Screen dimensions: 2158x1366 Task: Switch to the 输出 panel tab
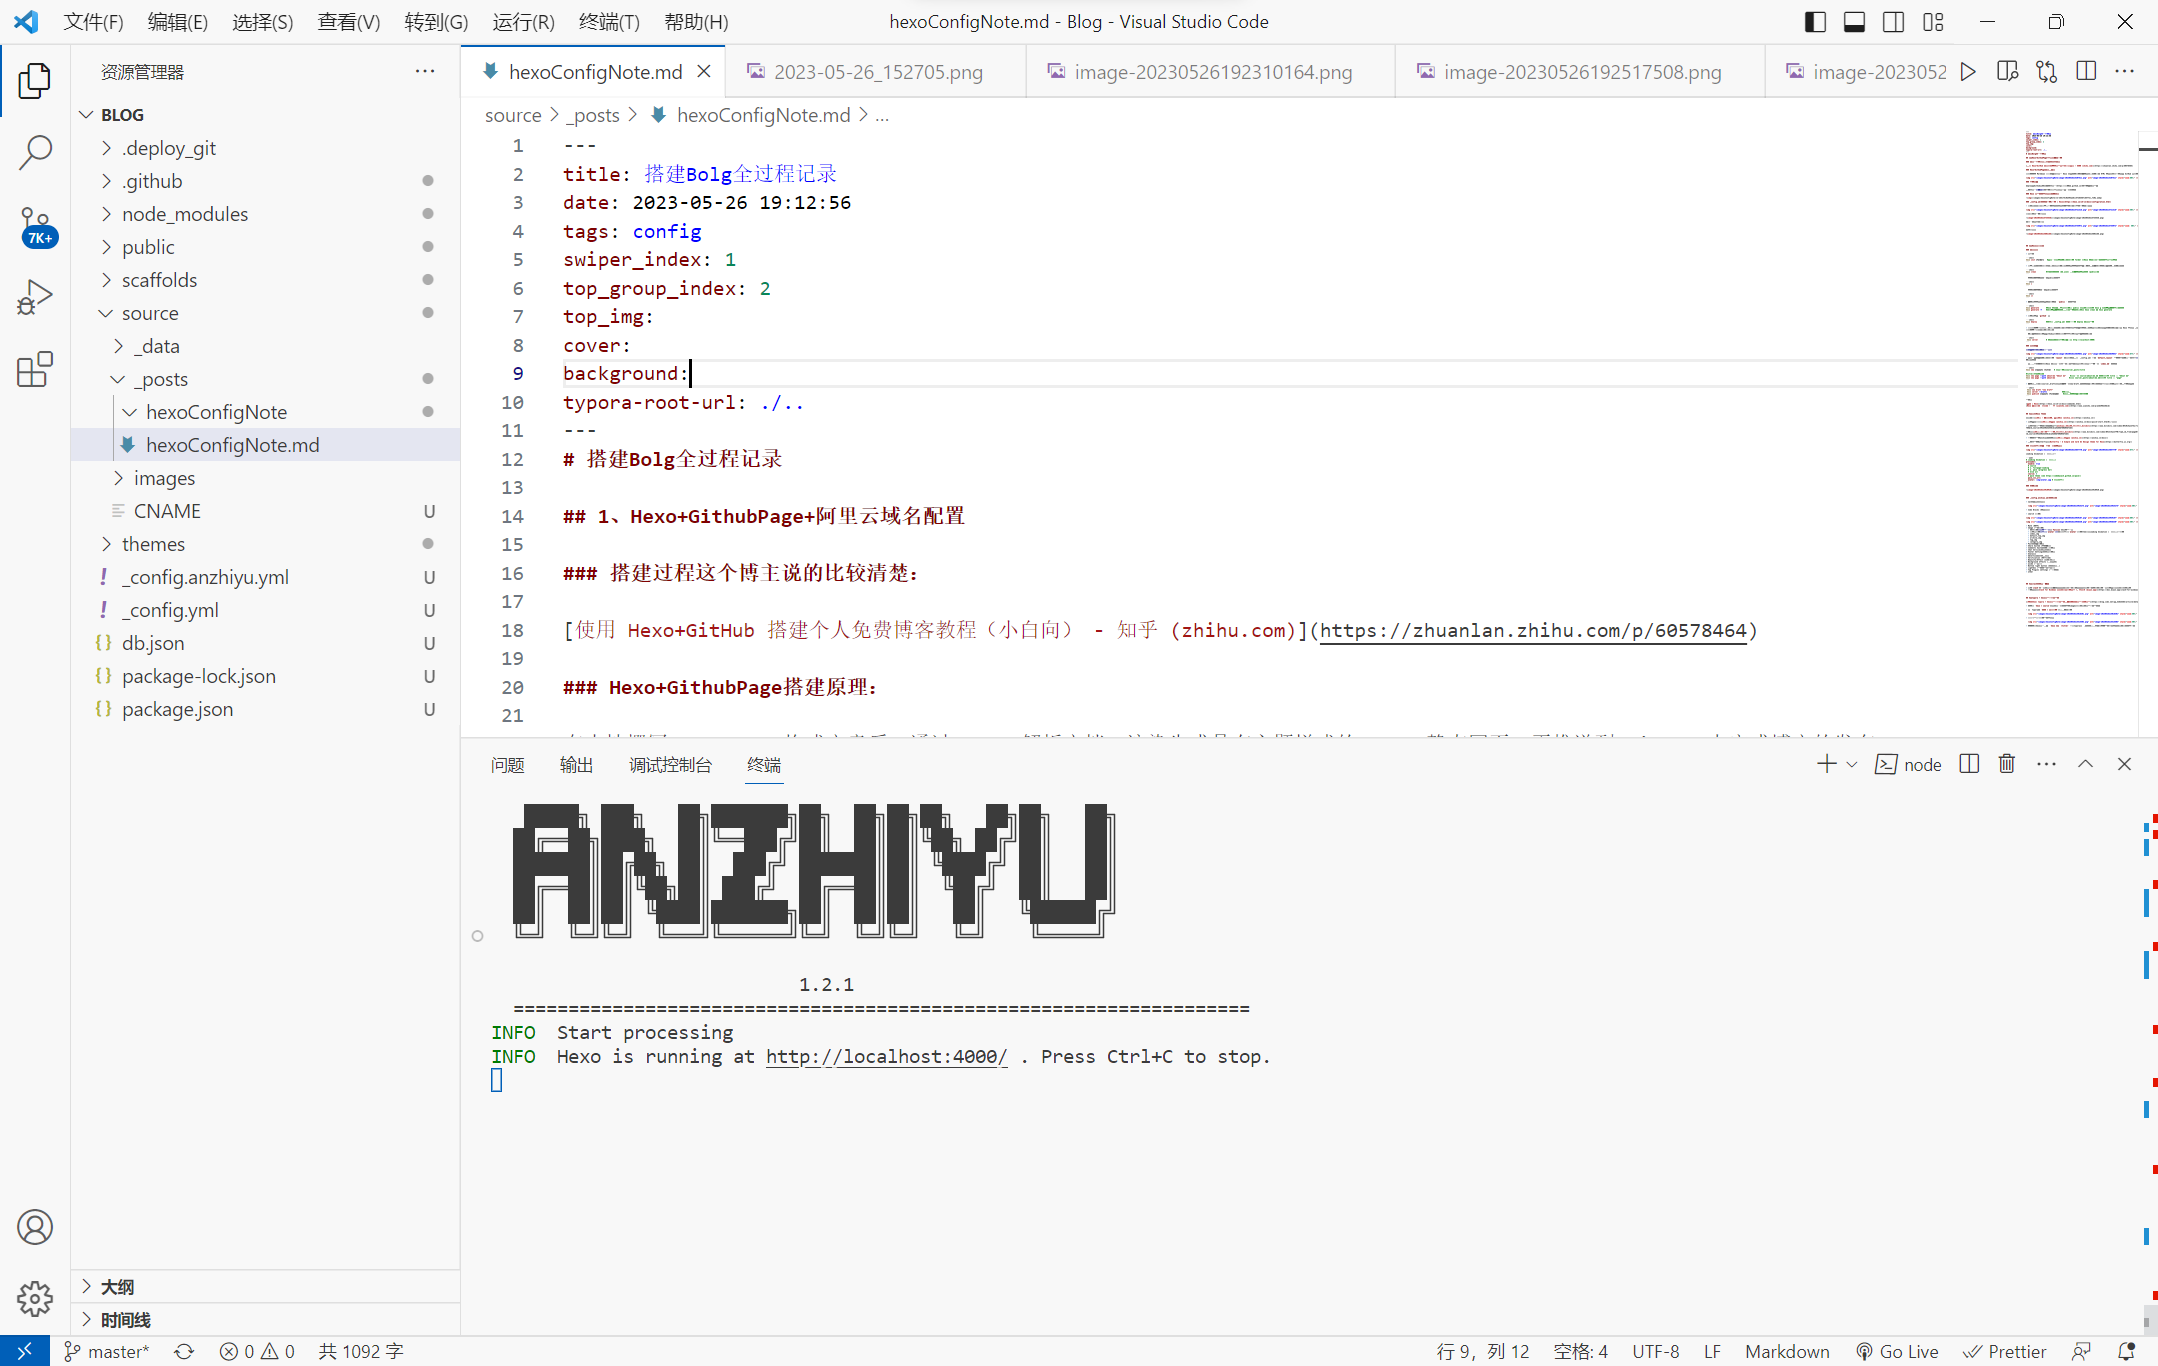click(x=576, y=765)
